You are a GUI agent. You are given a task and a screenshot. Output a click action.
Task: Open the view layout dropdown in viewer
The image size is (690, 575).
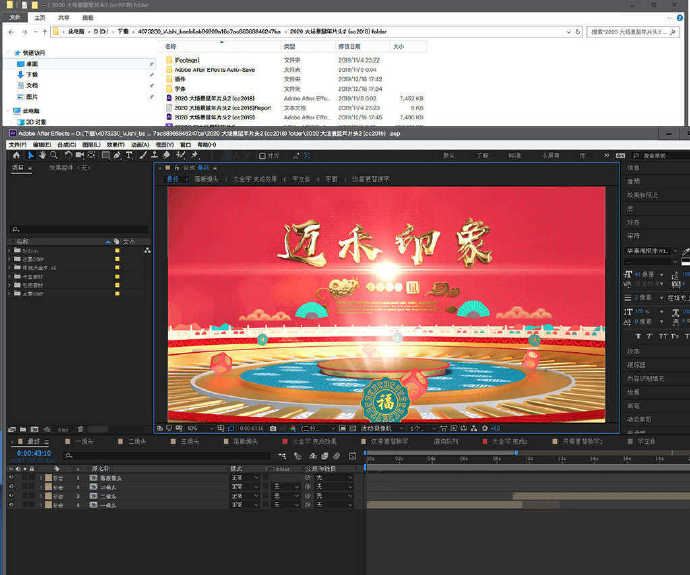[422, 429]
